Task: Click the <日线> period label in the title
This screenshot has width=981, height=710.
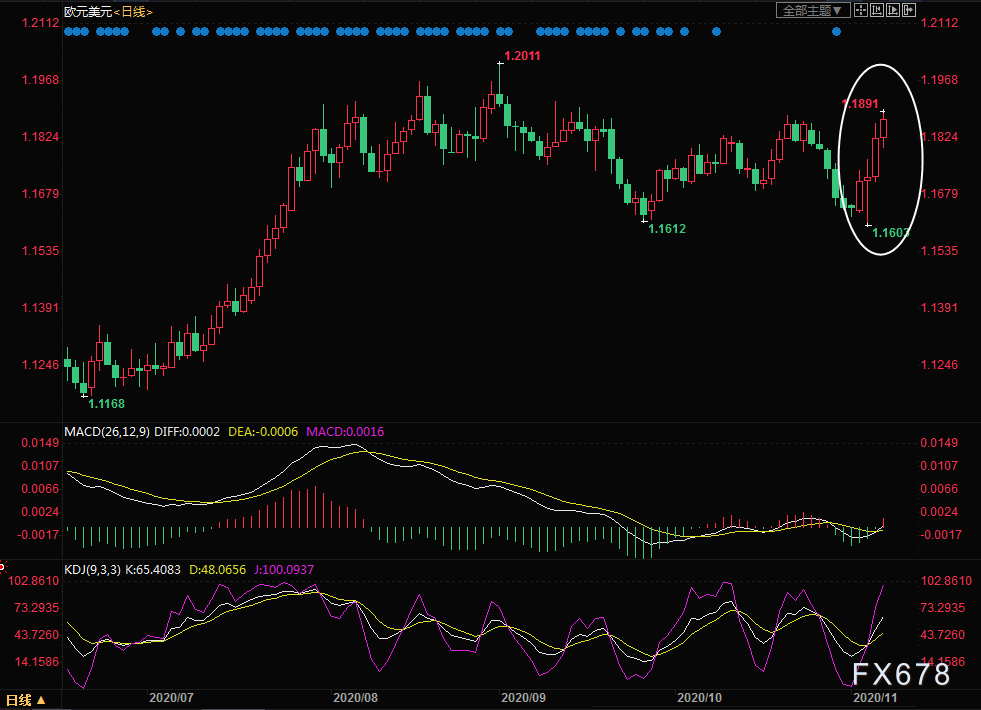Action: [132, 11]
